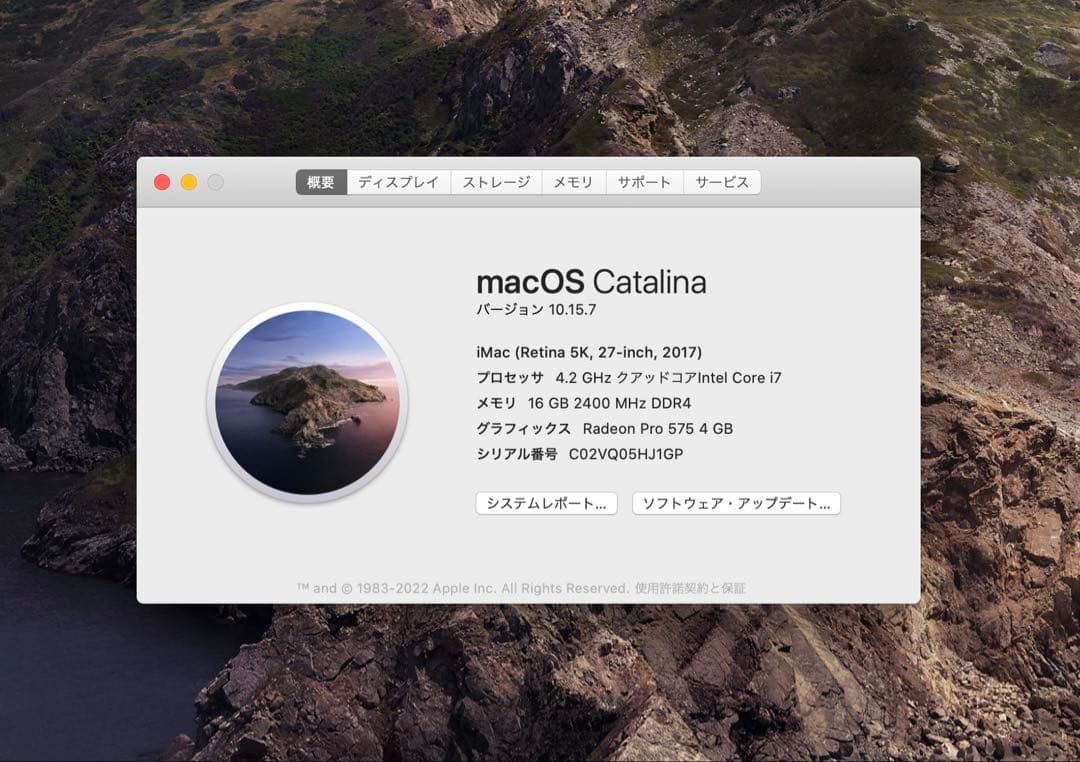This screenshot has height=762, width=1080.
Task: Click the プロセッサ specification line
Action: point(627,377)
